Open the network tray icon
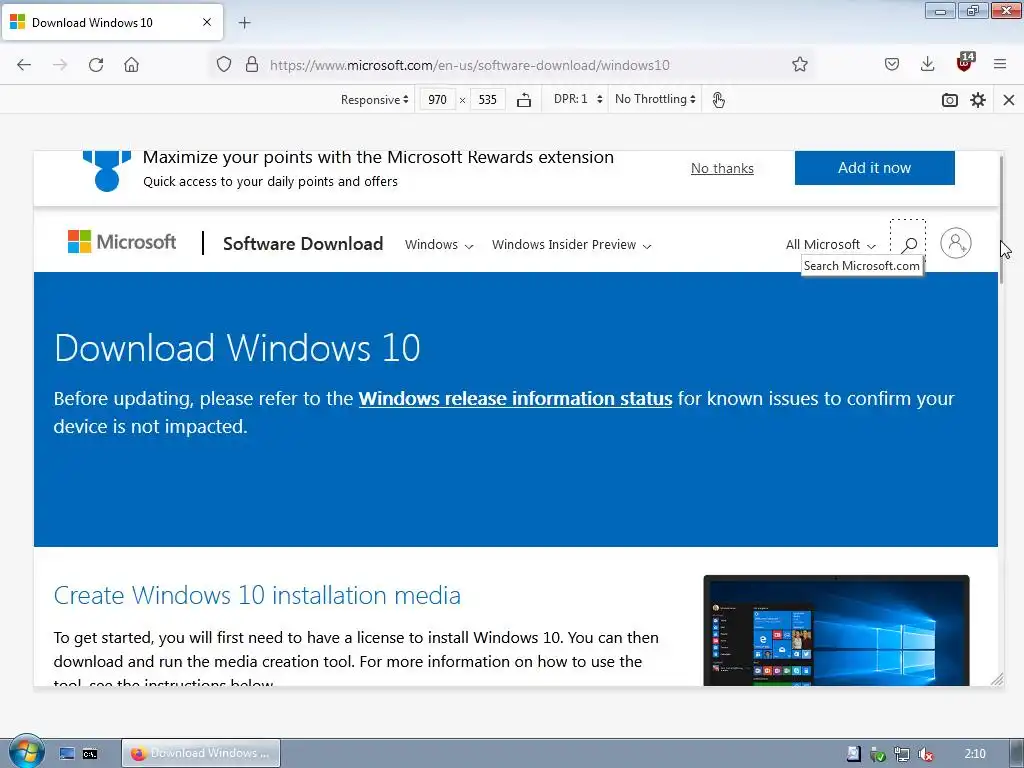1024x768 pixels. 901,754
